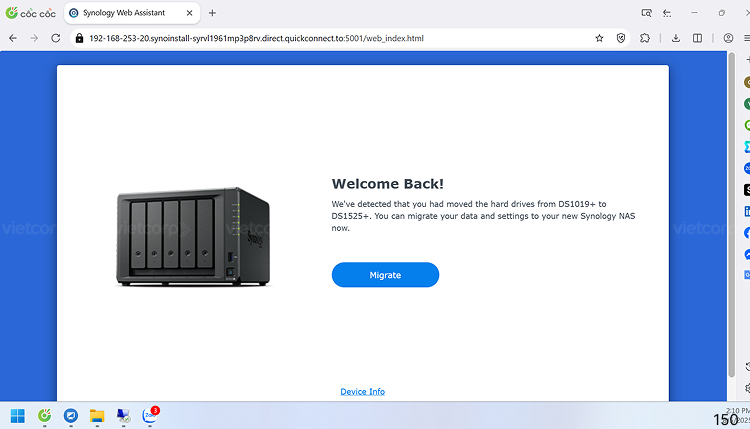The height and width of the screenshot is (429, 750).
Task: Open the browser extensions puzzle icon
Action: coord(645,38)
